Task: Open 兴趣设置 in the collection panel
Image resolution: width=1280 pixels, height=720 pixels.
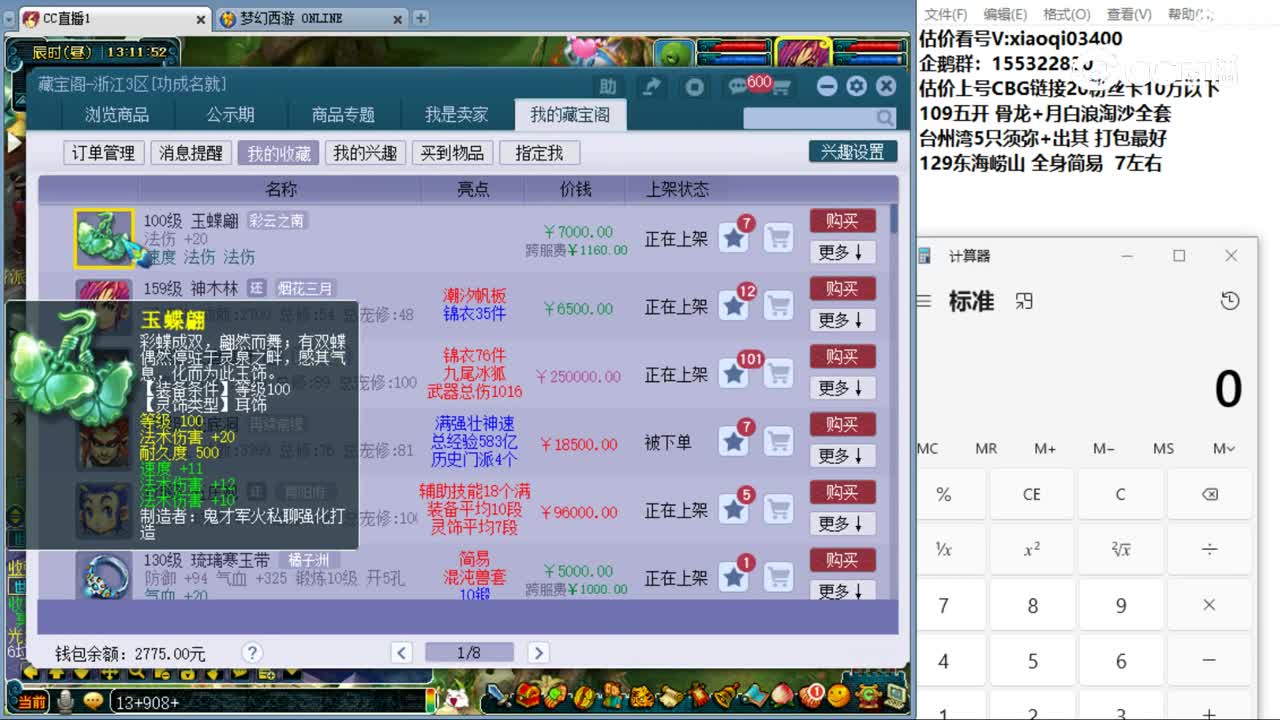Action: coord(852,150)
